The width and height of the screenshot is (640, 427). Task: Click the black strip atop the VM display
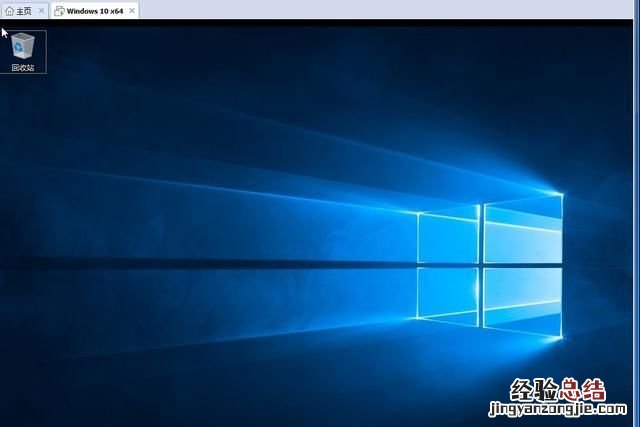[x=320, y=21]
